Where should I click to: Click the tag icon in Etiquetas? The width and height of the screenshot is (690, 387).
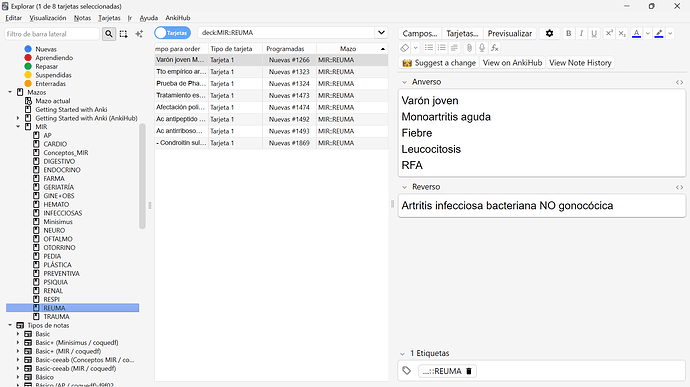coord(407,371)
